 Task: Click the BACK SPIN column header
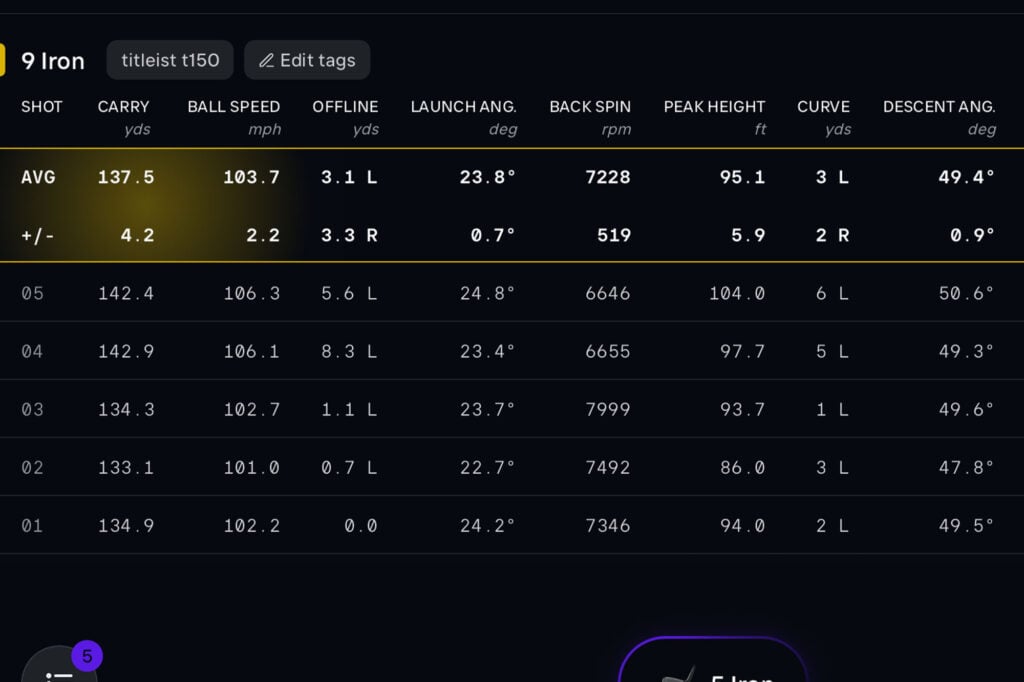click(x=590, y=107)
